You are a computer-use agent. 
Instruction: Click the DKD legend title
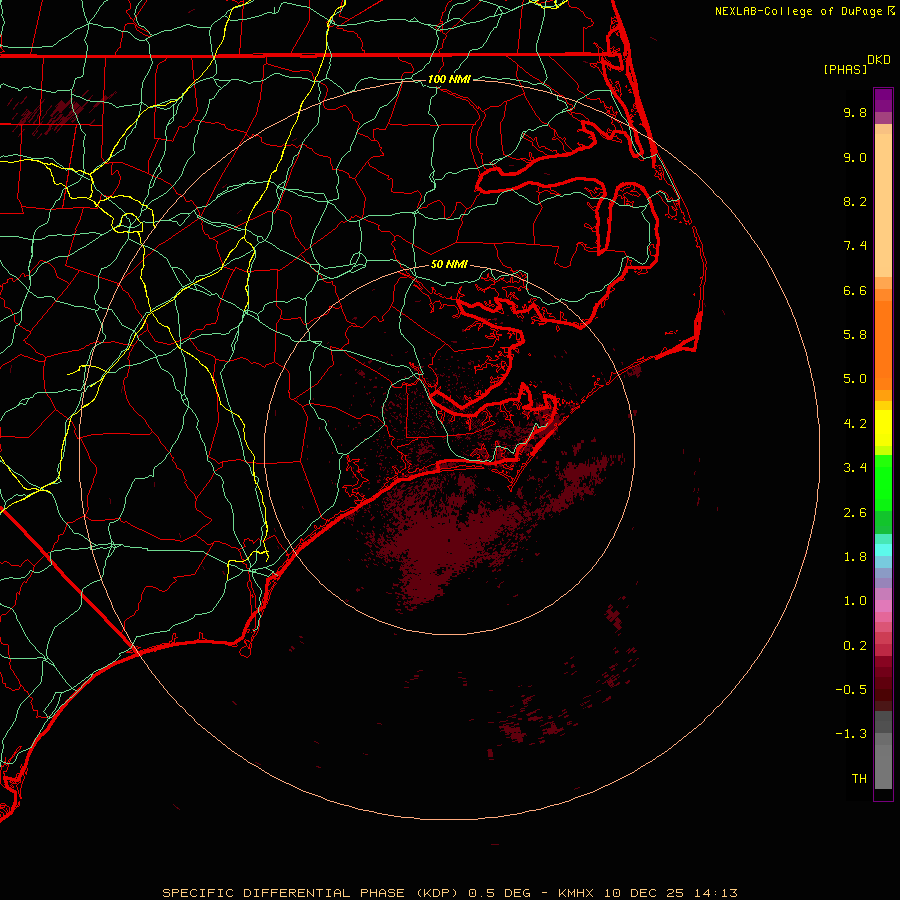(878, 60)
